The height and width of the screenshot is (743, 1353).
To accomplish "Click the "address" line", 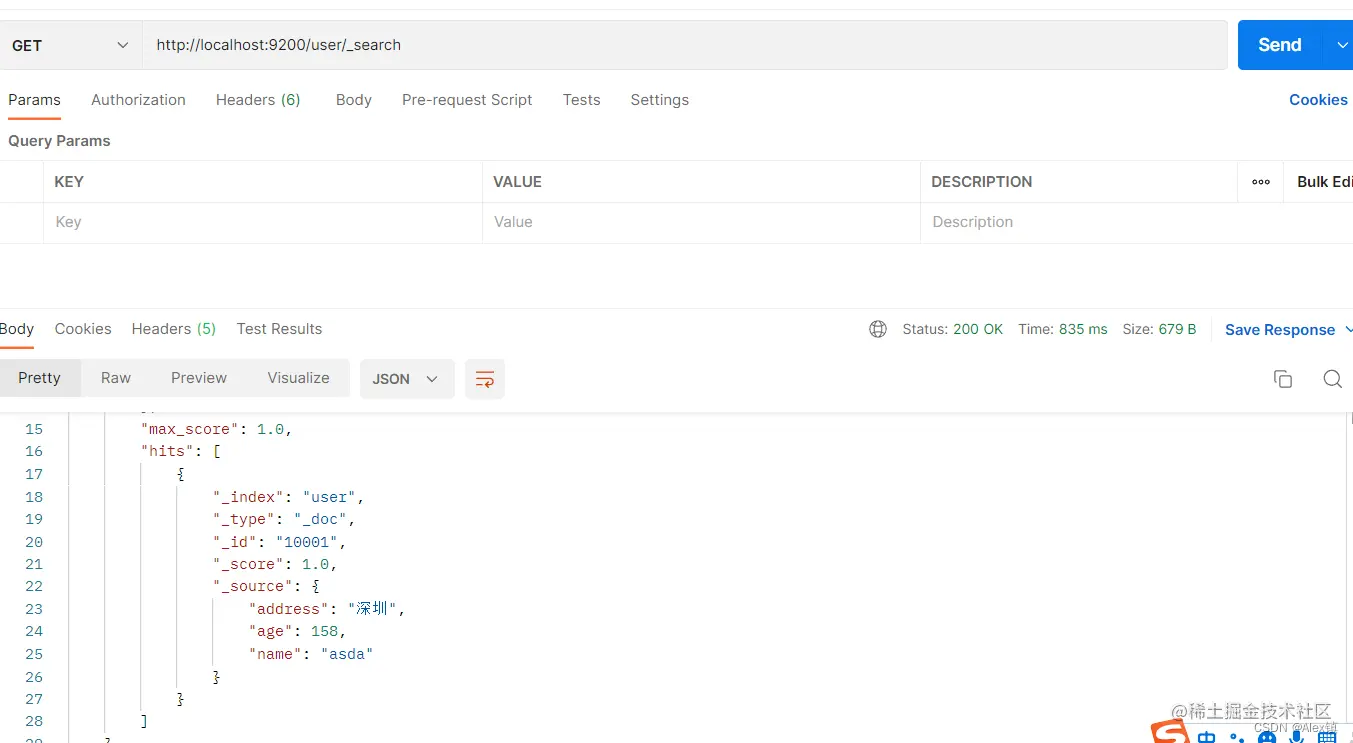I will pos(327,609).
